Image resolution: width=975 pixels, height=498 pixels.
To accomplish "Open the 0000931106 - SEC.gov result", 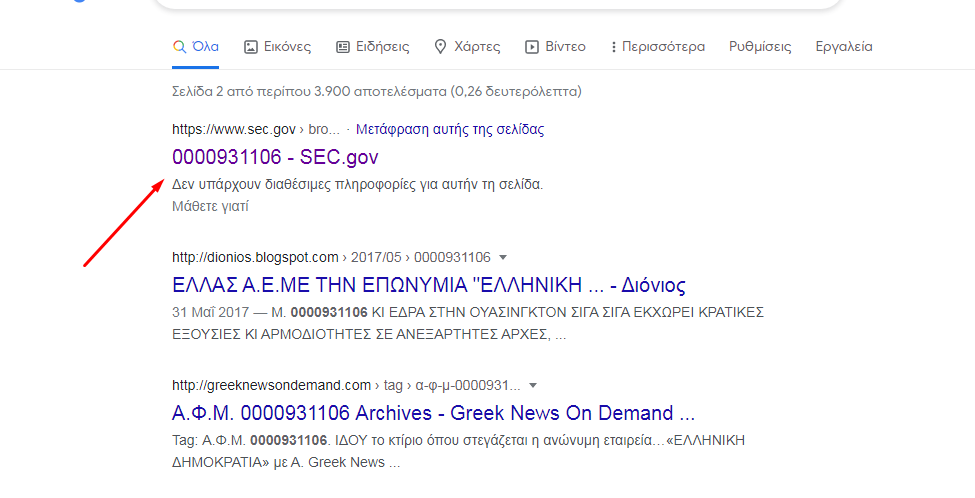I will pos(275,157).
